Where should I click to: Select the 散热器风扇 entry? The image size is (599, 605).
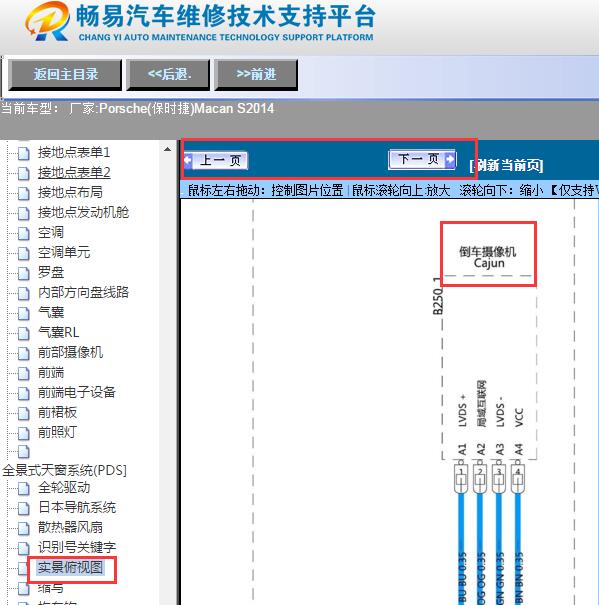coord(70,527)
